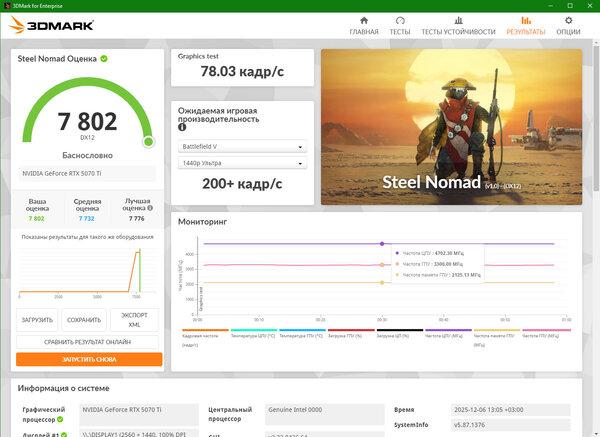Click the NVIDIA GeForce RTX 5070 Ti score field
The image size is (600, 437).
tap(87, 173)
